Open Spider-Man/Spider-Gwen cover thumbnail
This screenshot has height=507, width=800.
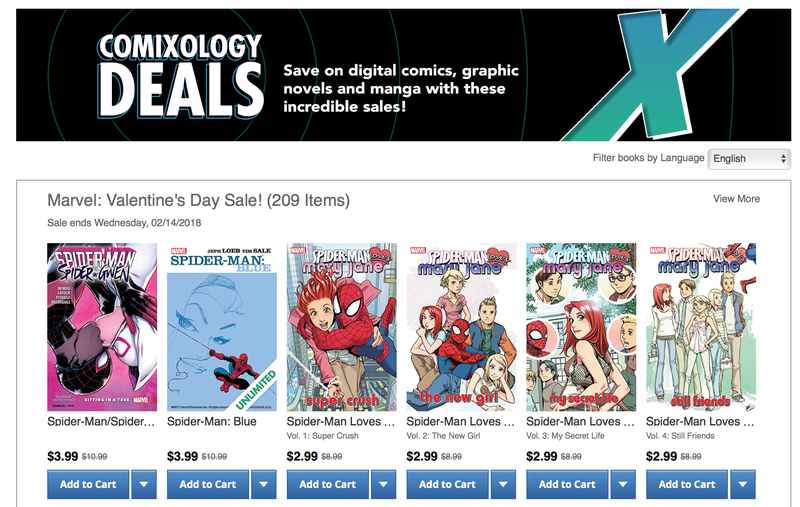click(x=102, y=327)
